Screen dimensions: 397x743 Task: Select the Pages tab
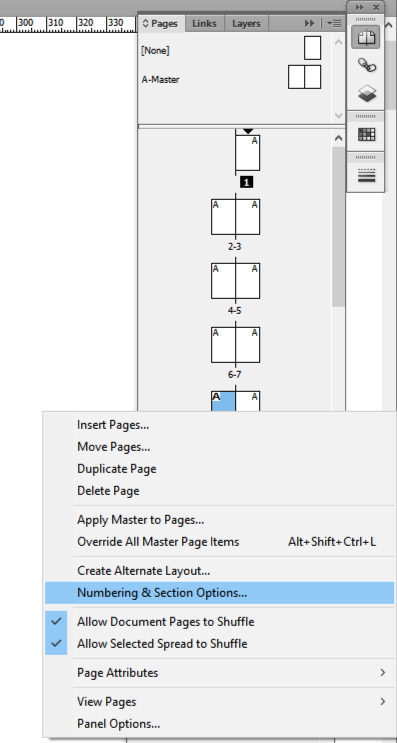point(161,23)
